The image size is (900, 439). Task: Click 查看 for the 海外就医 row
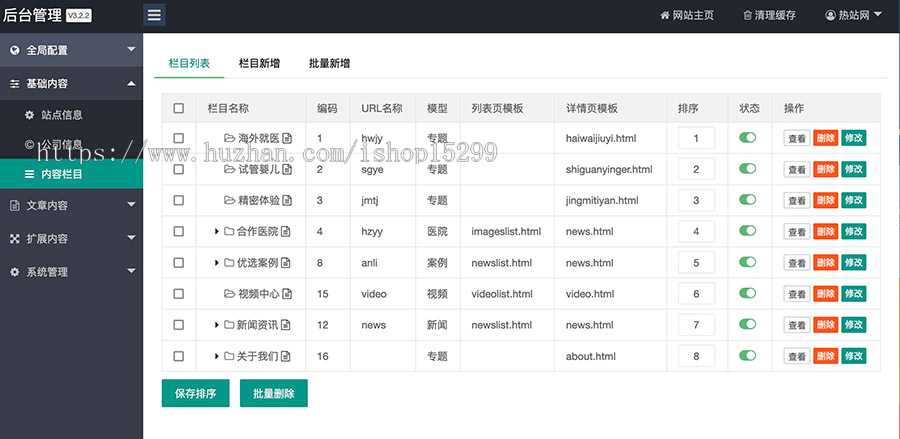pyautogui.click(x=797, y=138)
